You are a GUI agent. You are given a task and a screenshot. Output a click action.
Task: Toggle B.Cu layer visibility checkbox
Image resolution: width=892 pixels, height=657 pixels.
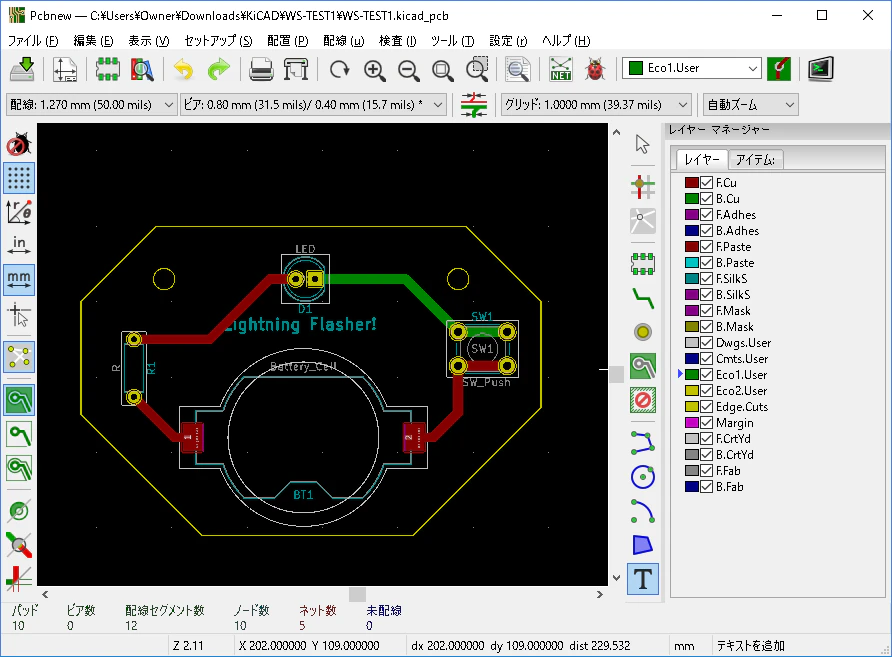(707, 199)
